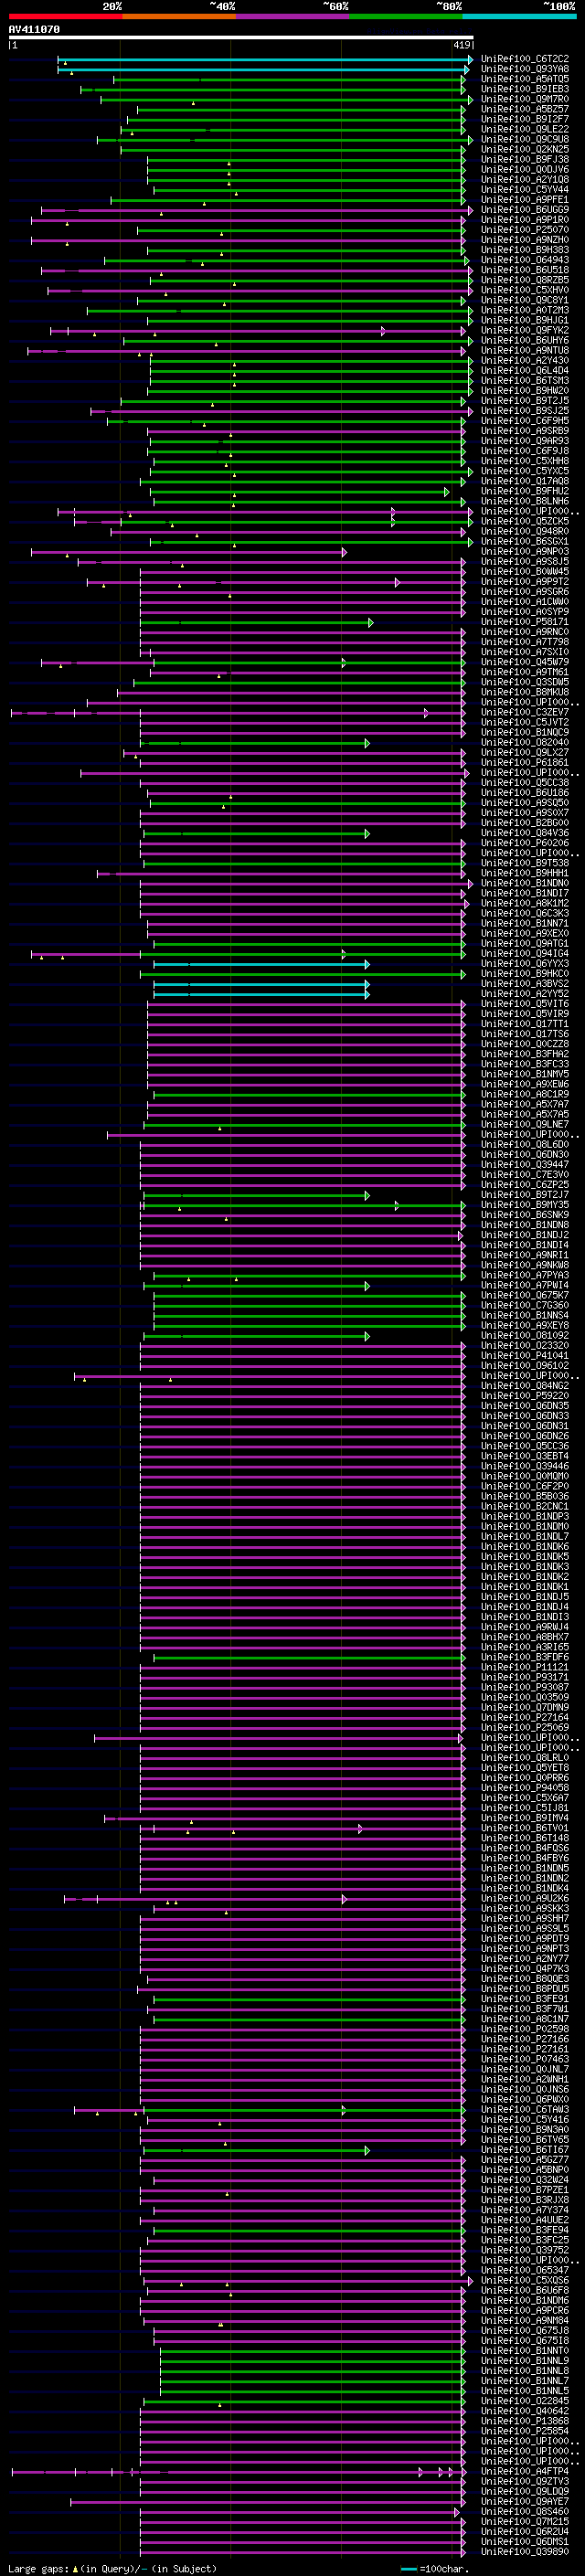Image resolution: width=585 pixels, height=2576 pixels.
Task: Select the UniRef100_P25069 entry
Action: pyautogui.click(x=525, y=1728)
